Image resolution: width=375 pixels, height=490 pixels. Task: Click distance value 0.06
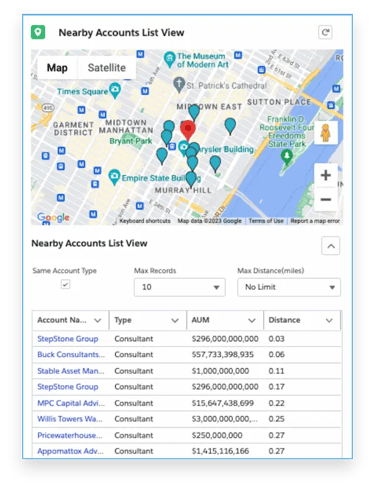coord(276,354)
